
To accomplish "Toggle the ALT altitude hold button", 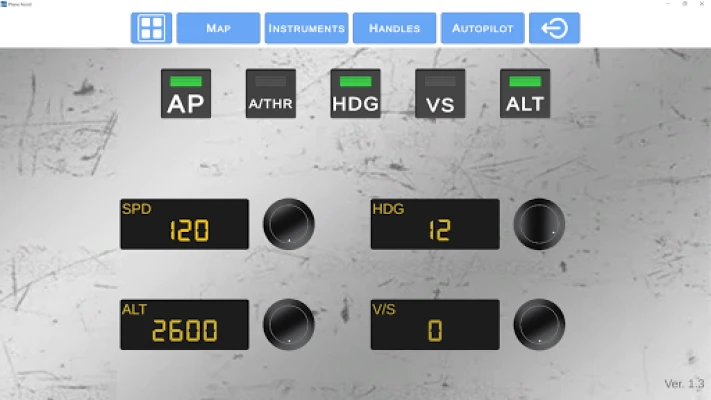I will (x=525, y=94).
